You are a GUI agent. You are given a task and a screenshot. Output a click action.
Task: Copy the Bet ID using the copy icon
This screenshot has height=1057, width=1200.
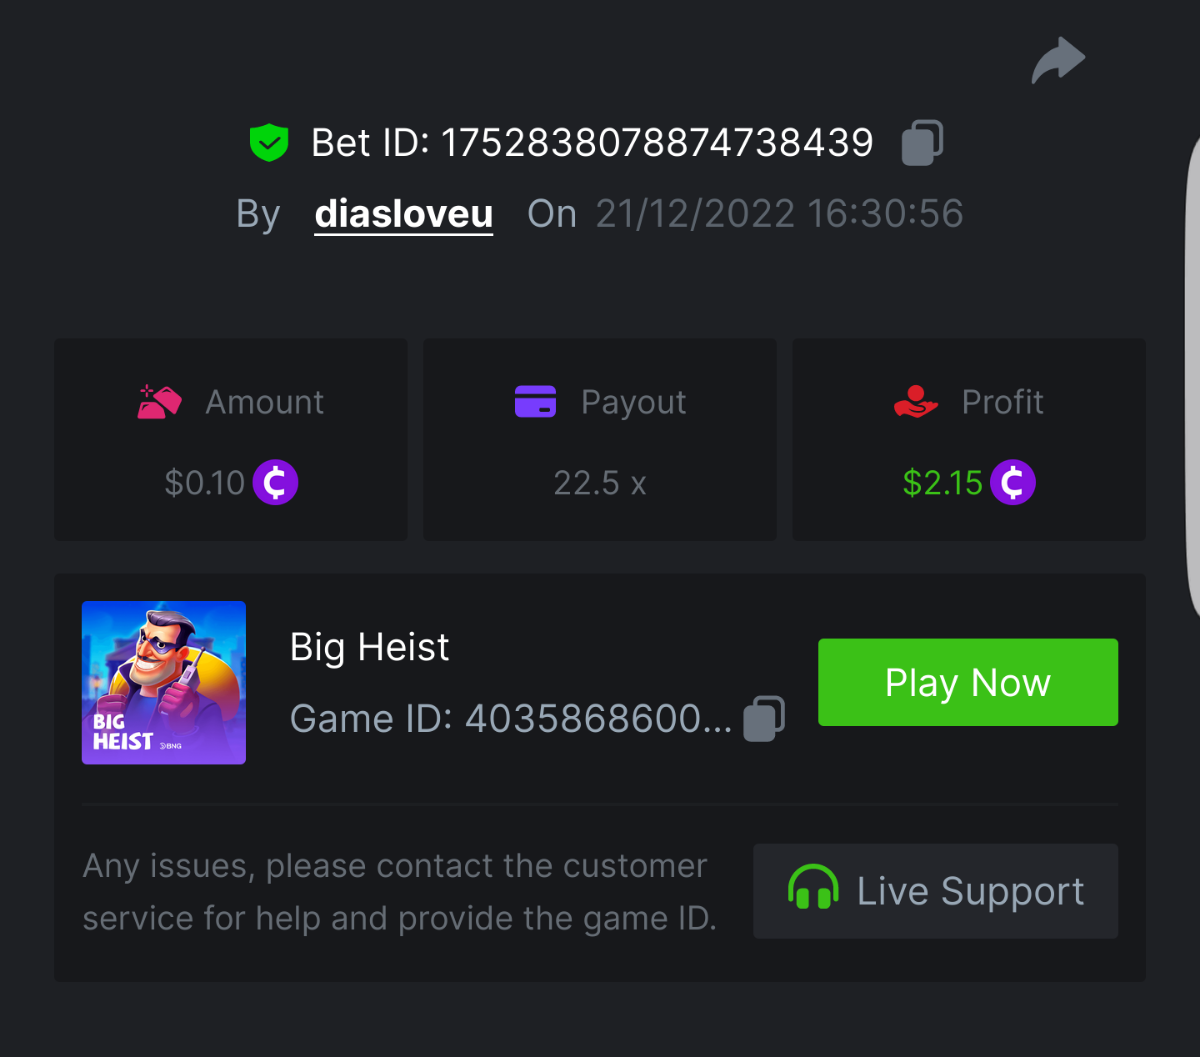tap(922, 143)
